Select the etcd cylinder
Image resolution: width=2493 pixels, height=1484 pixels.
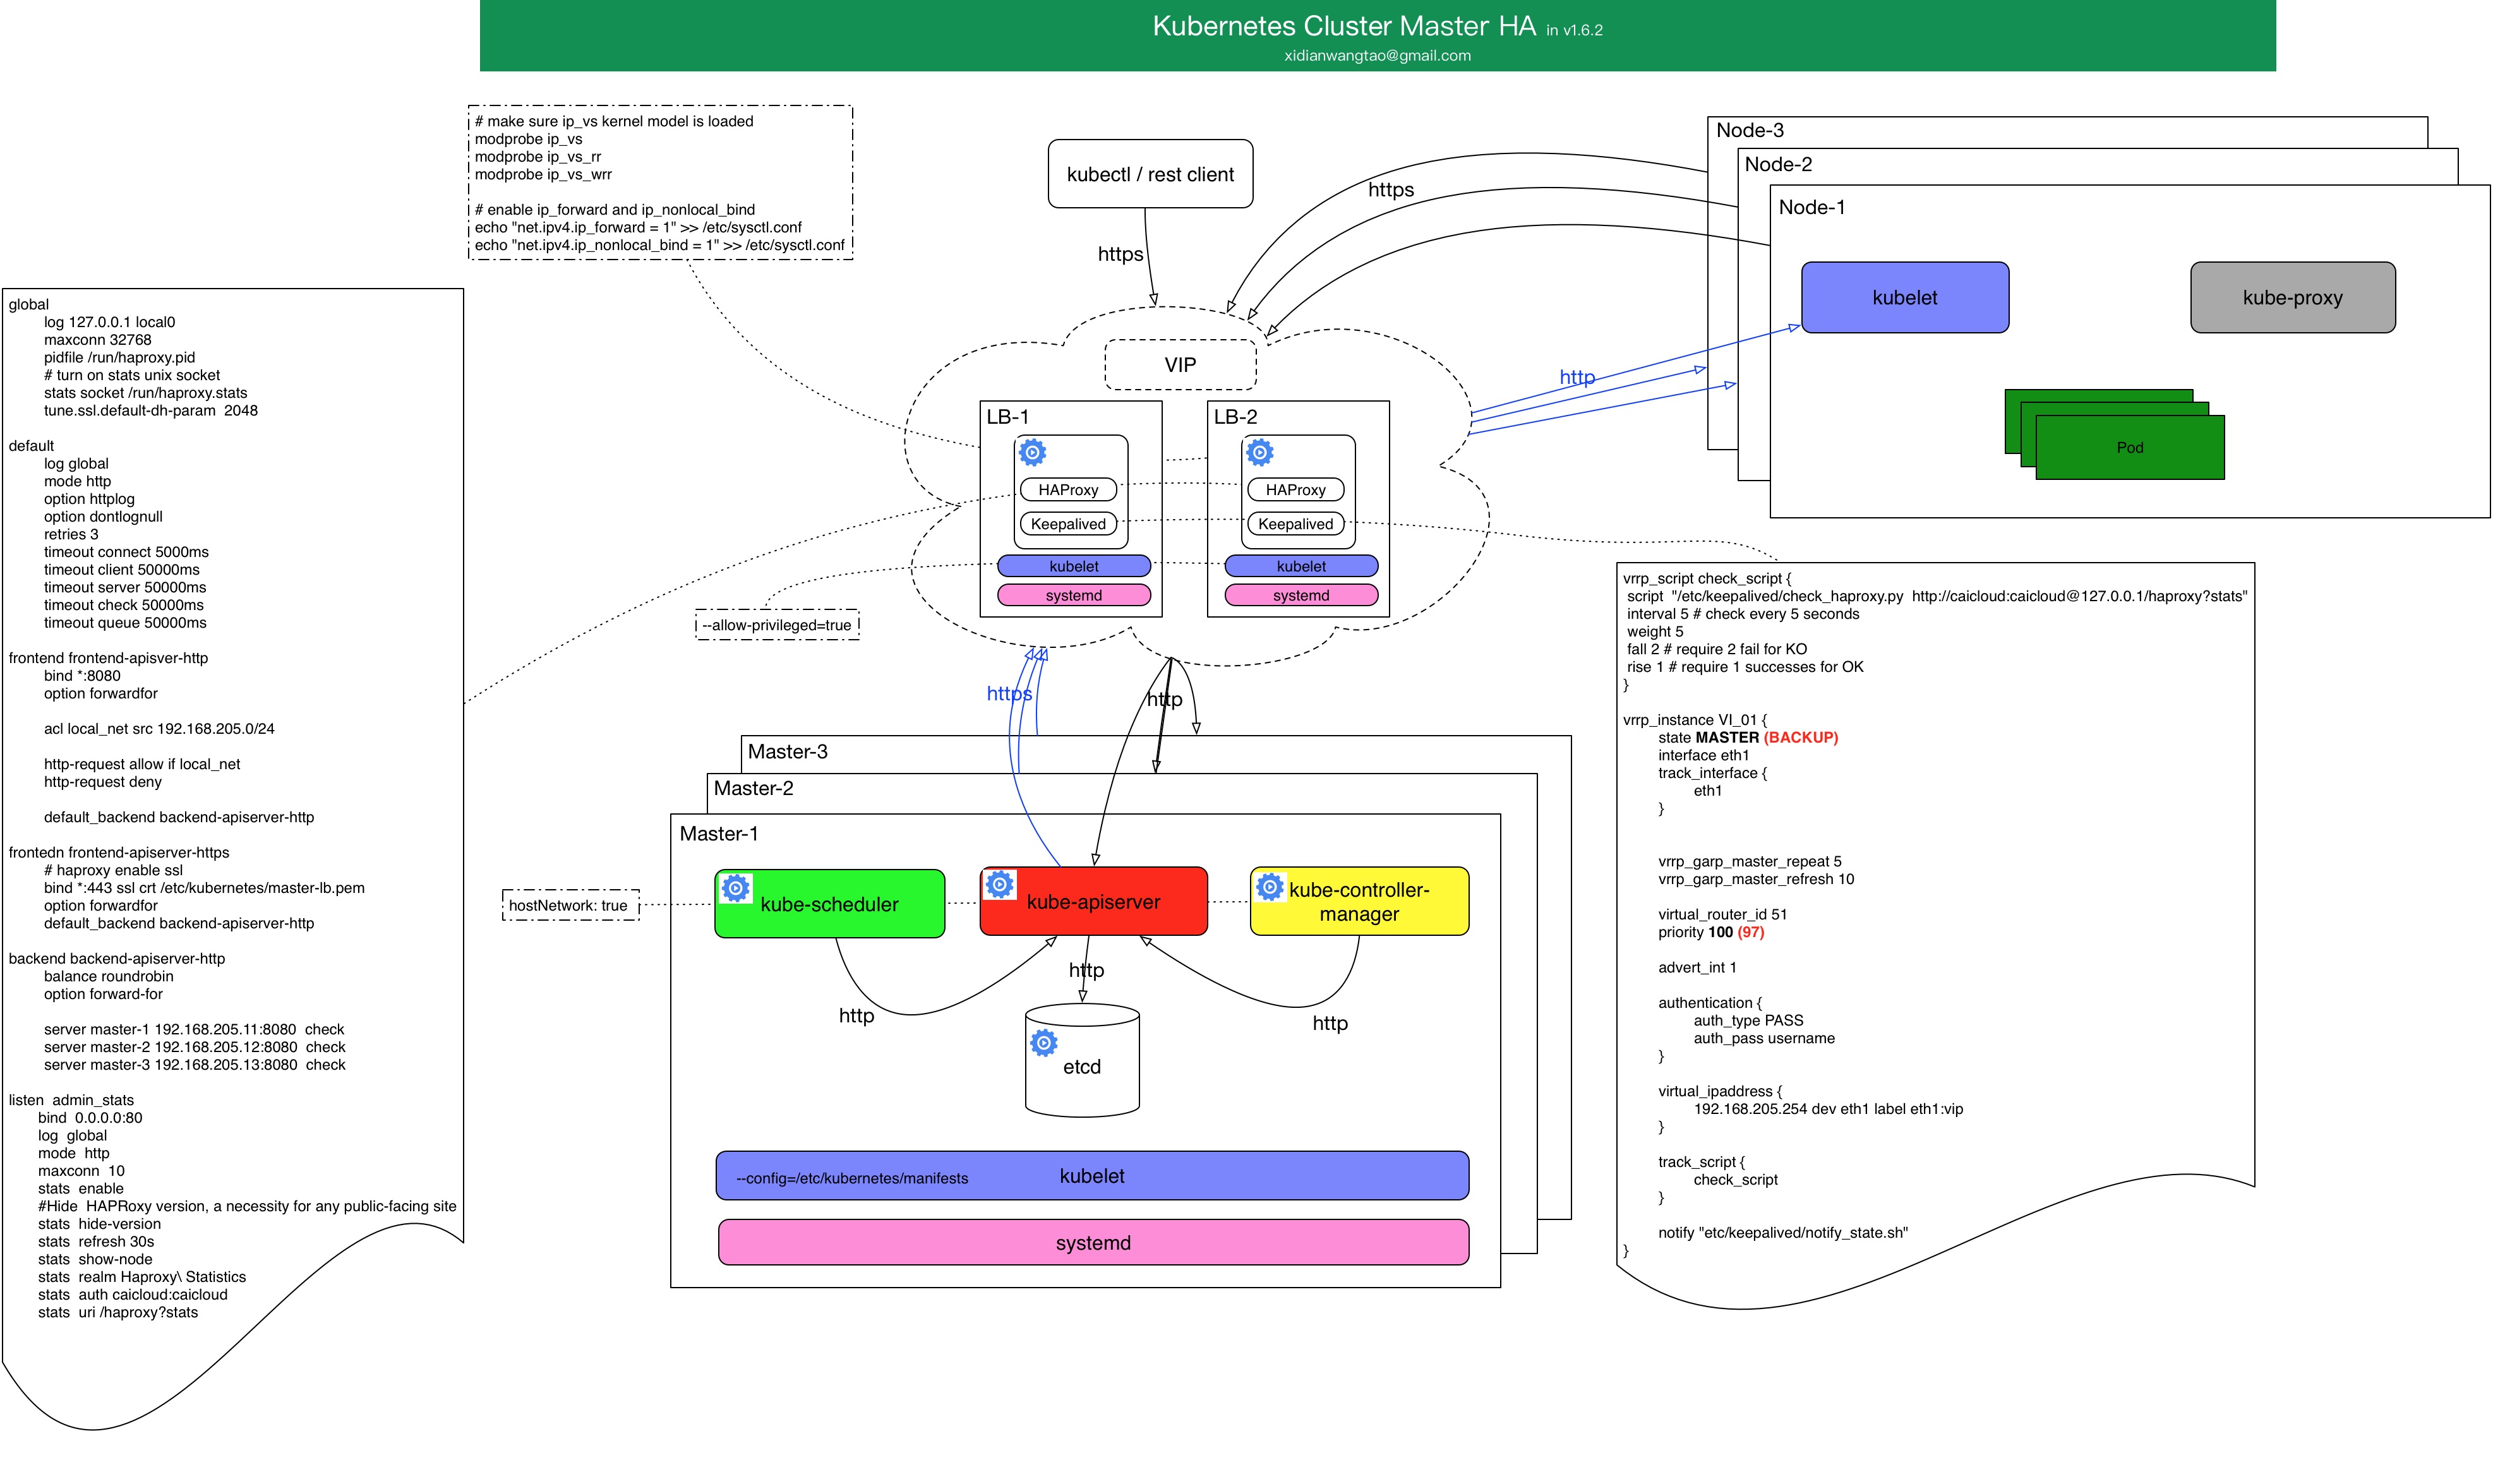click(1082, 1061)
